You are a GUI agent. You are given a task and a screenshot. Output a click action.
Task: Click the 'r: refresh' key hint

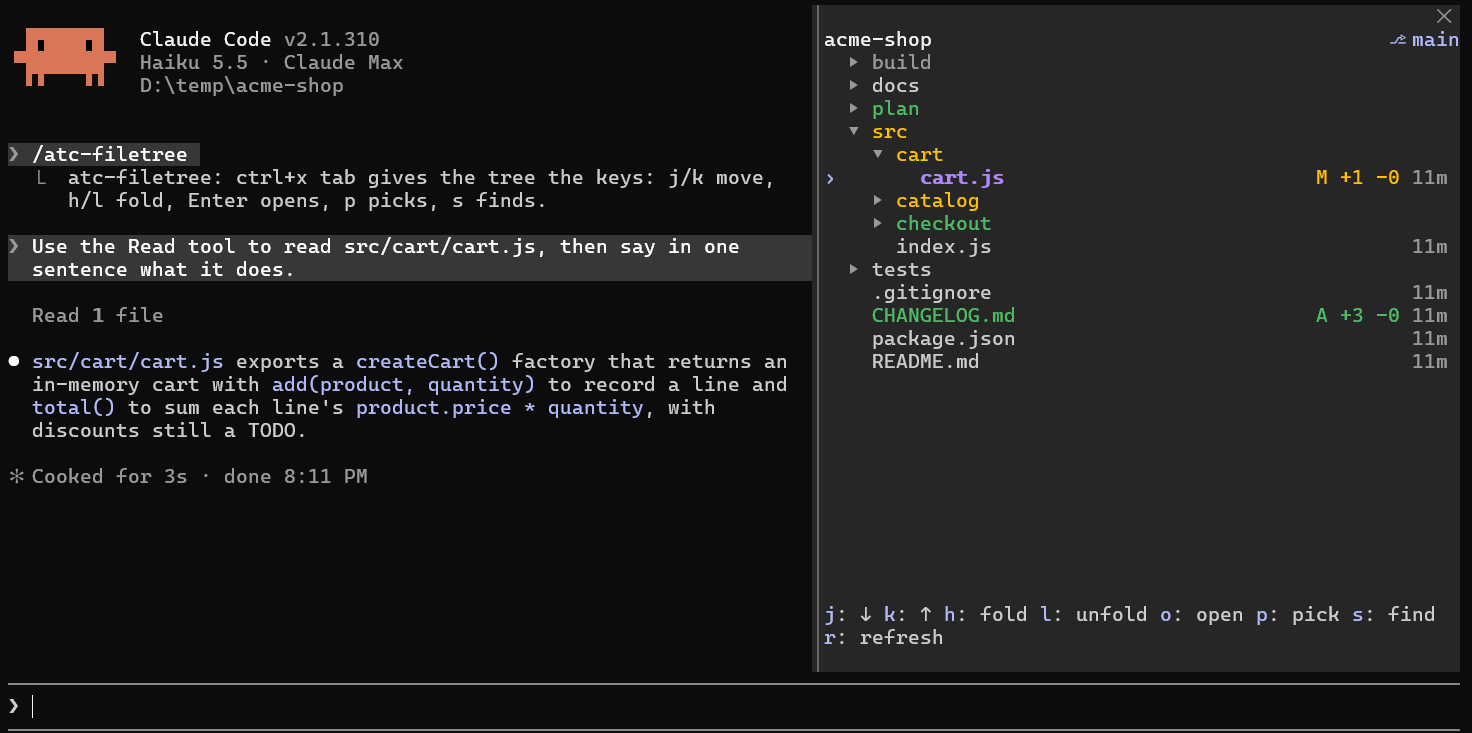pyautogui.click(x=884, y=637)
